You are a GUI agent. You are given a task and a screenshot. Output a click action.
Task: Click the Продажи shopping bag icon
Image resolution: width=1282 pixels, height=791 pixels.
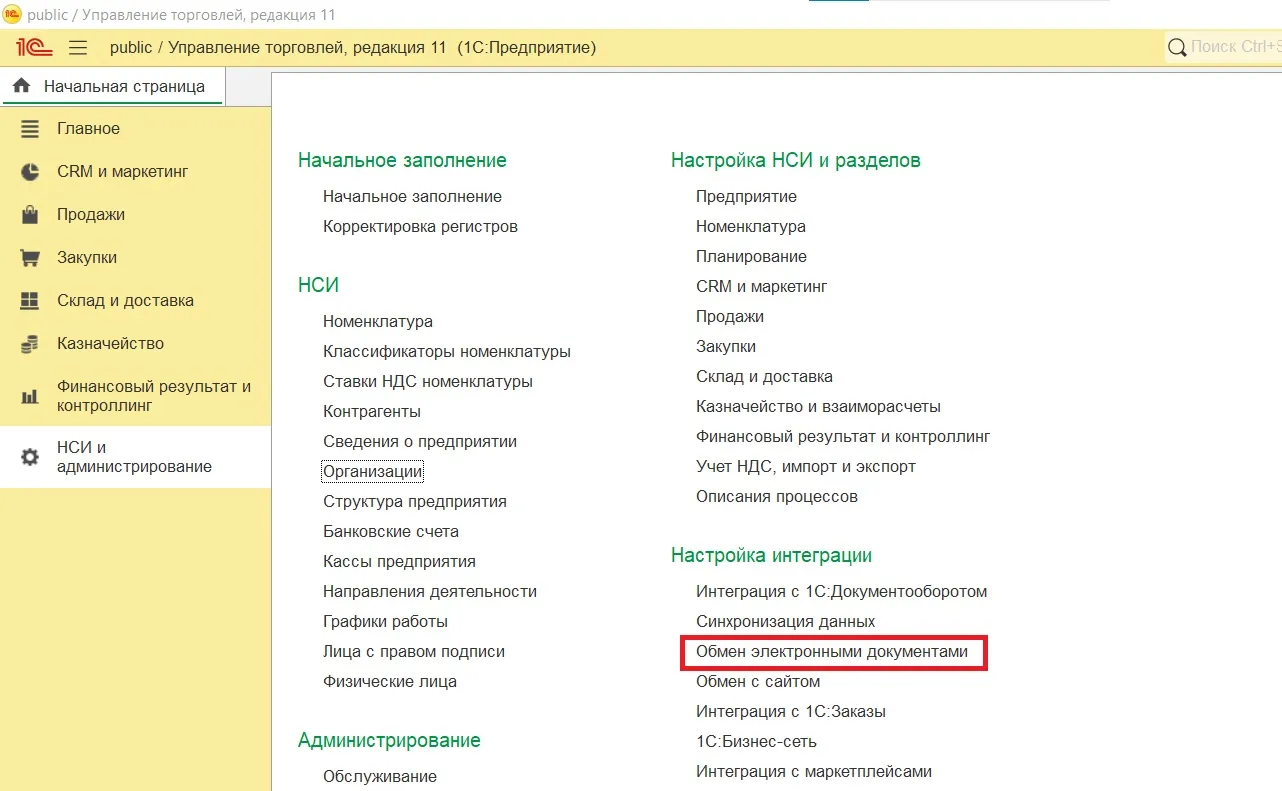tap(30, 215)
